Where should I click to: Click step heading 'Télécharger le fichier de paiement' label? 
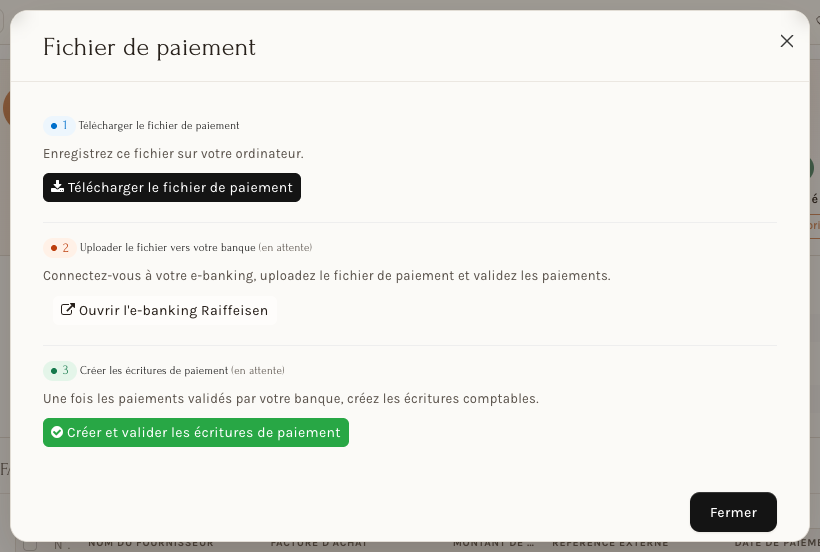point(158,125)
